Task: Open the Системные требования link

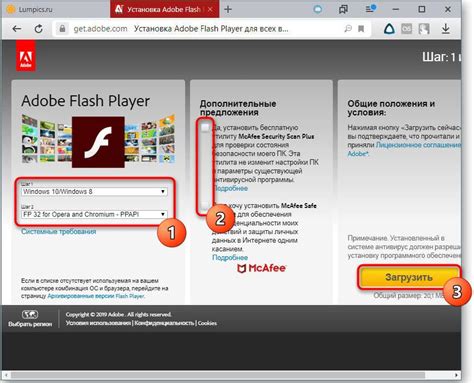Action: [x=59, y=231]
